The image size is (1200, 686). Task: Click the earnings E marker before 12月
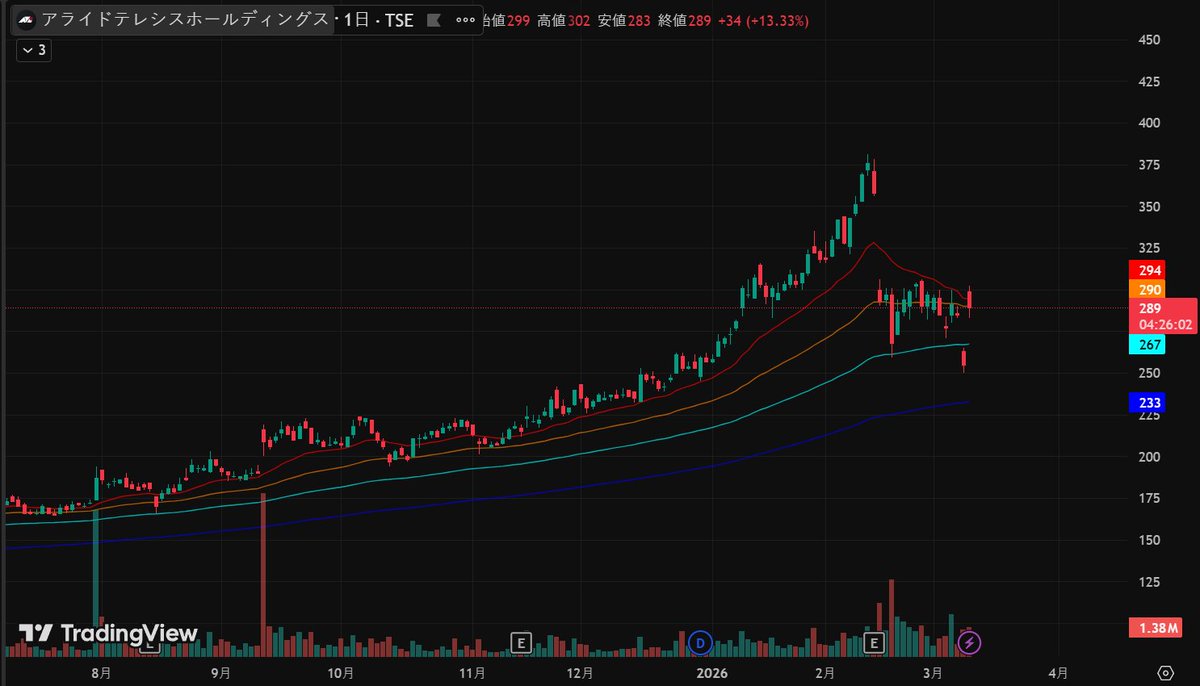520,642
